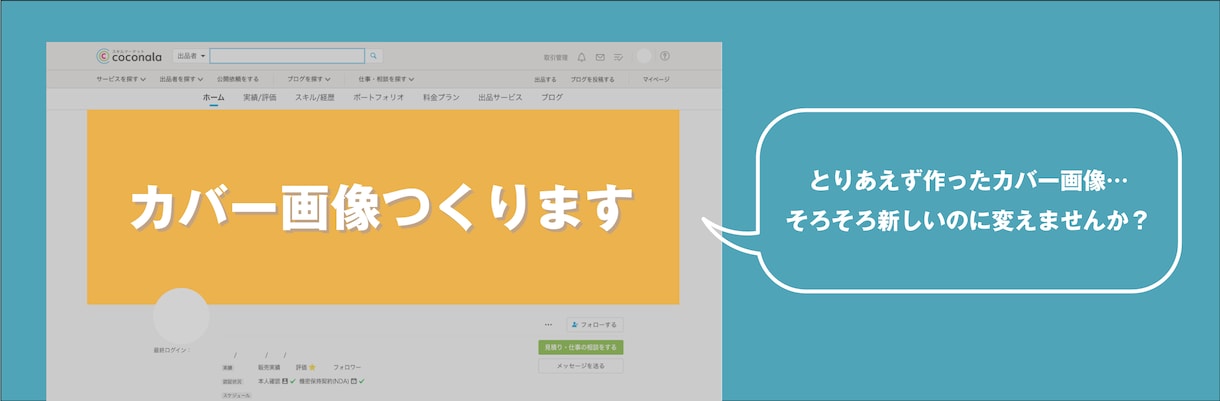Click the ブログを投稿する link
Image resolution: width=1220 pixels, height=401 pixels.
tap(593, 79)
